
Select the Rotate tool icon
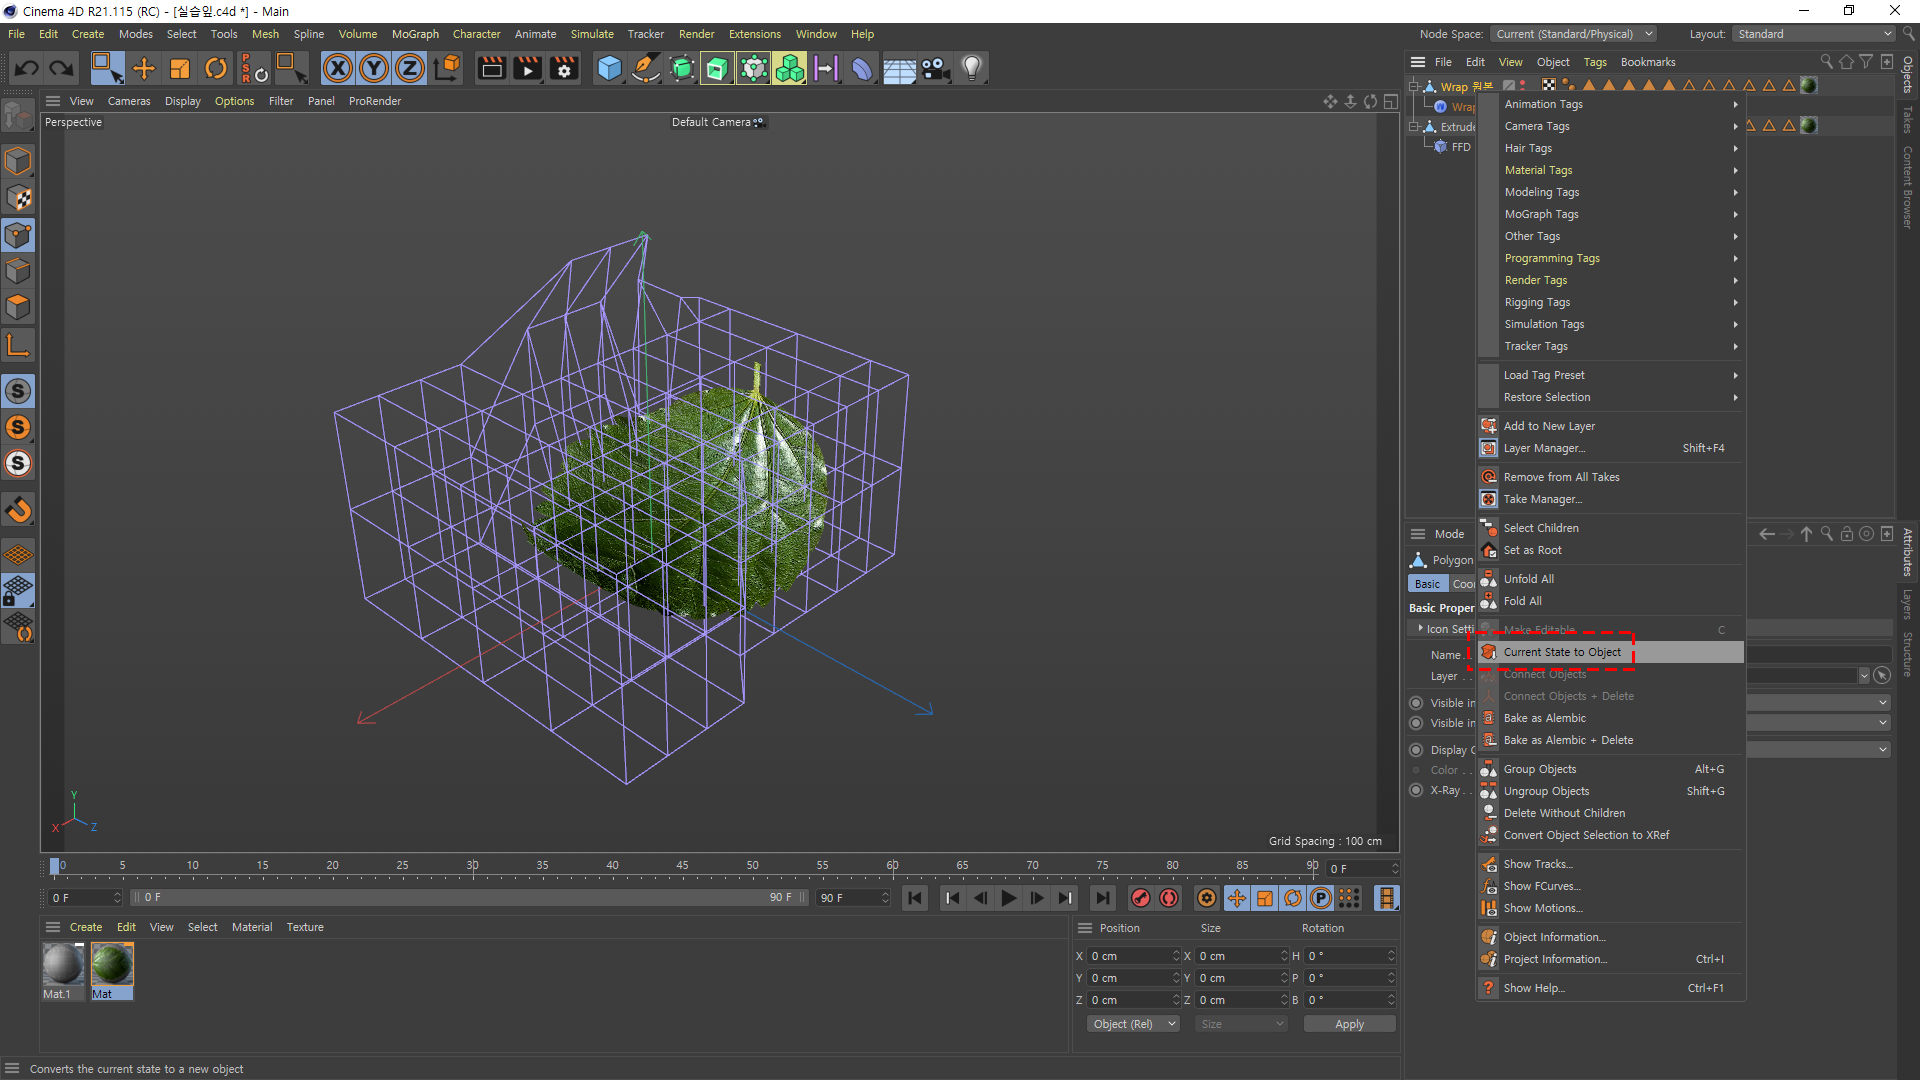215,68
